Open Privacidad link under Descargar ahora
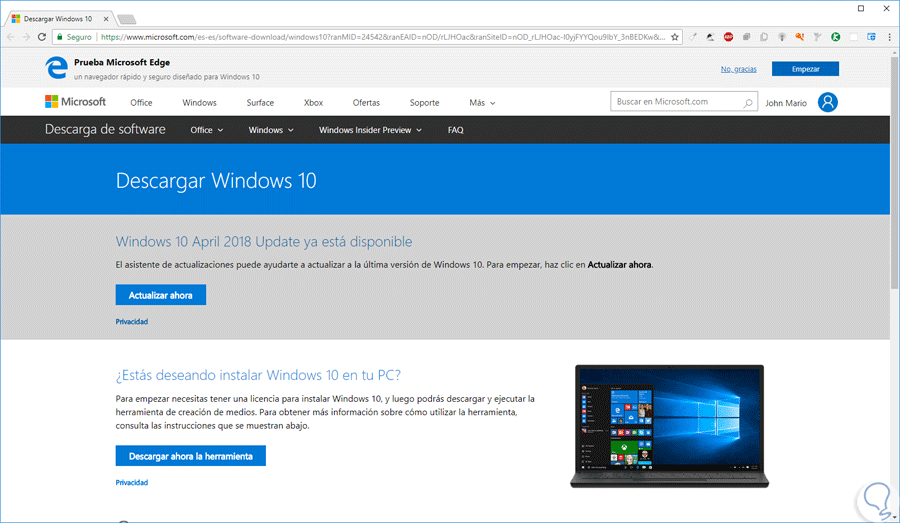This screenshot has width=900, height=523. coord(132,482)
